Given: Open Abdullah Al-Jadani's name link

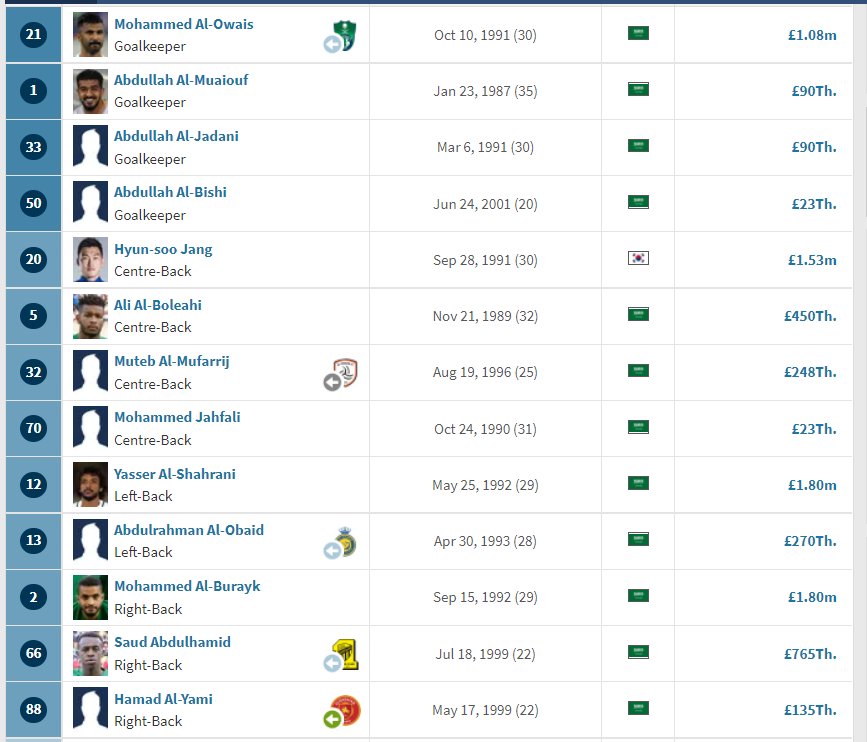Looking at the screenshot, I should [176, 136].
